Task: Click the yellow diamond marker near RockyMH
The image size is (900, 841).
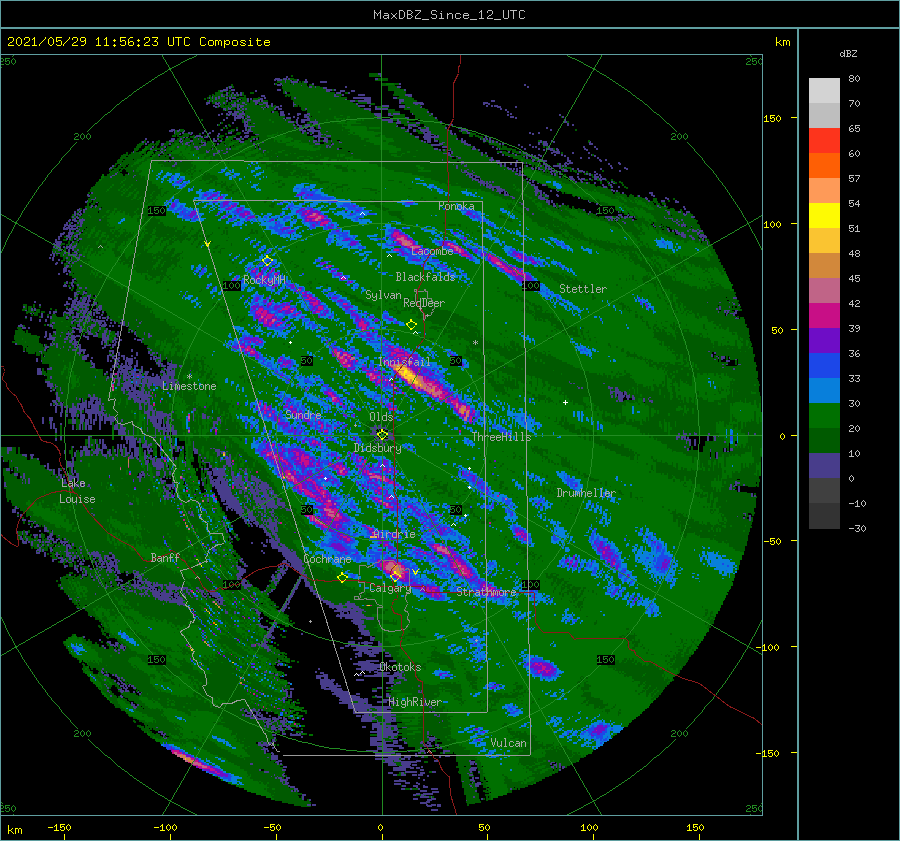Action: 267,261
